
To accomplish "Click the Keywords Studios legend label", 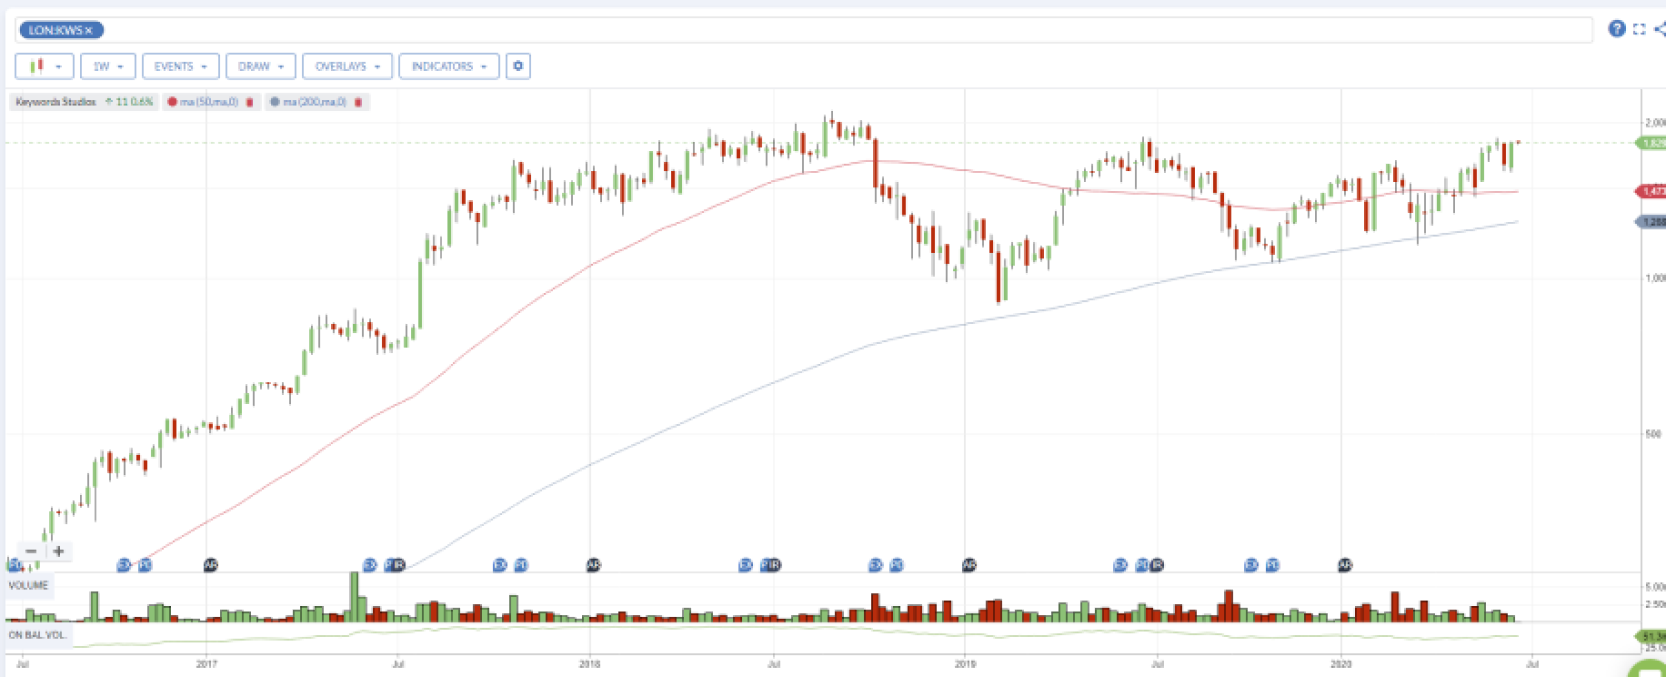I will [56, 102].
